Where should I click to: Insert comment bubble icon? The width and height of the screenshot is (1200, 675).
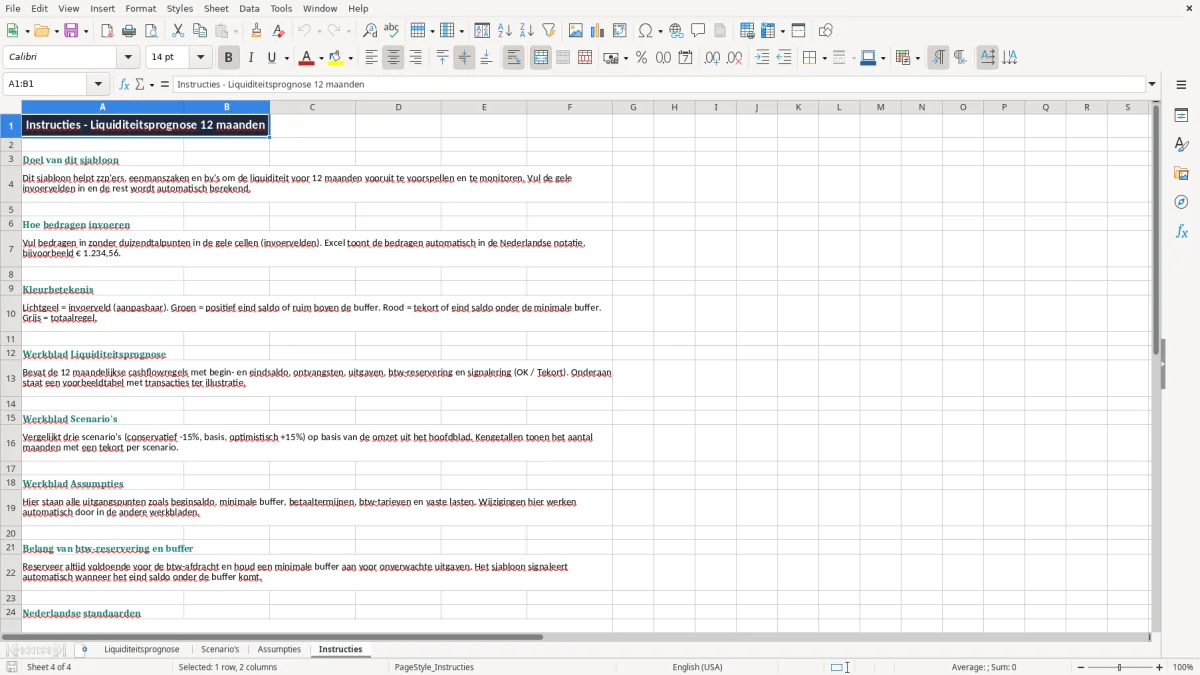(x=698, y=31)
